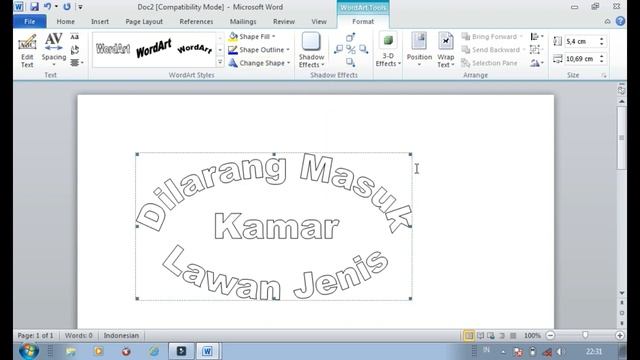
Task: Click the zoom slider handle
Action: [x=585, y=336]
